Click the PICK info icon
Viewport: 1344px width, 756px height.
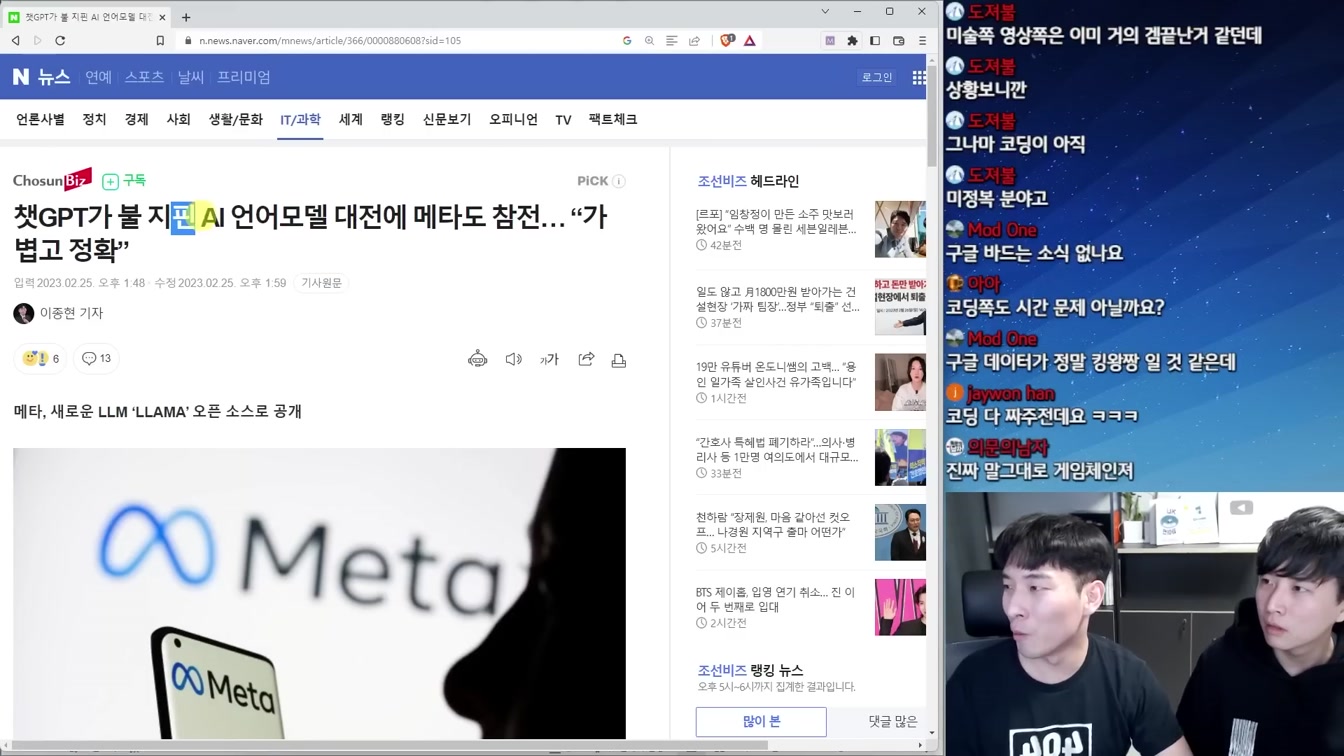619,181
